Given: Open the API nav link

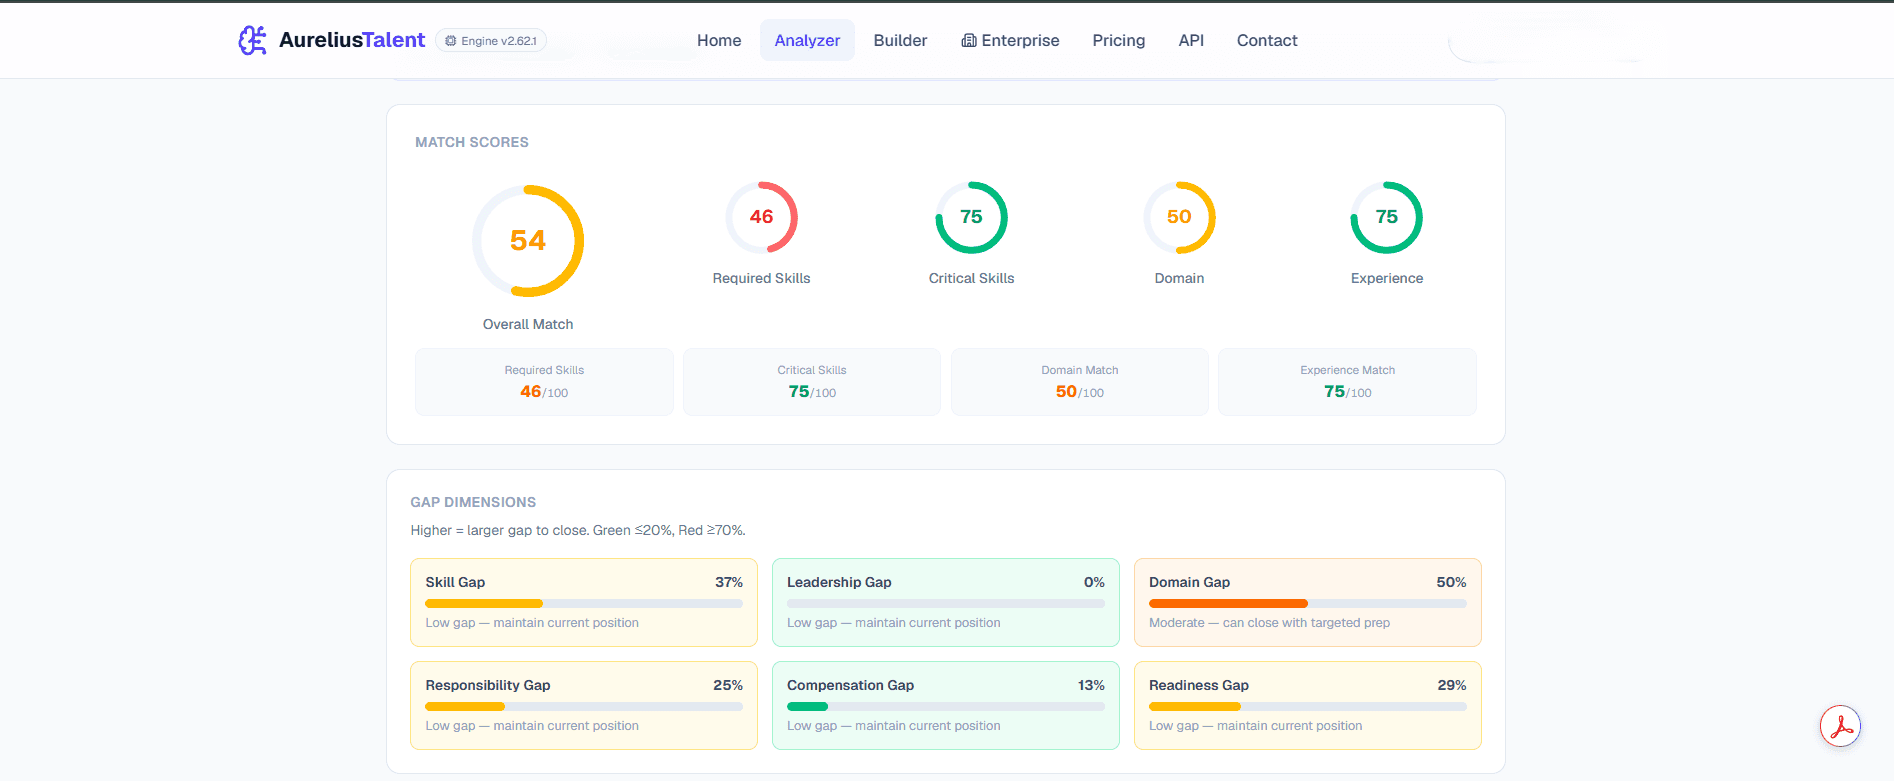Looking at the screenshot, I should (1191, 40).
